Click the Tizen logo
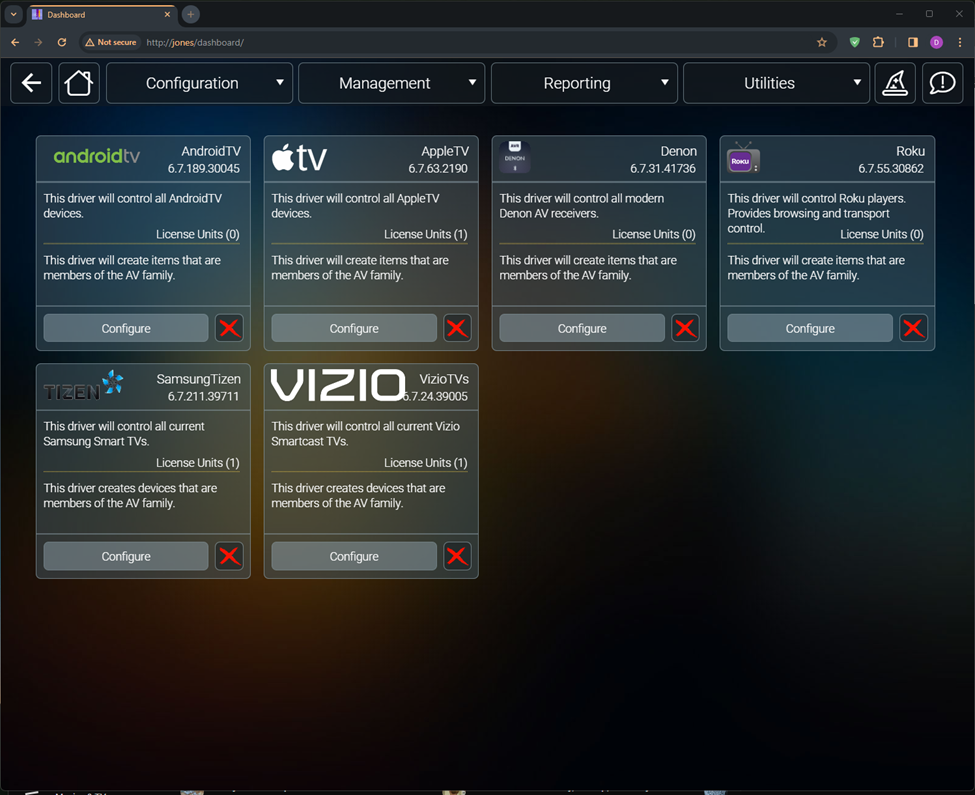975x795 pixels. point(83,386)
